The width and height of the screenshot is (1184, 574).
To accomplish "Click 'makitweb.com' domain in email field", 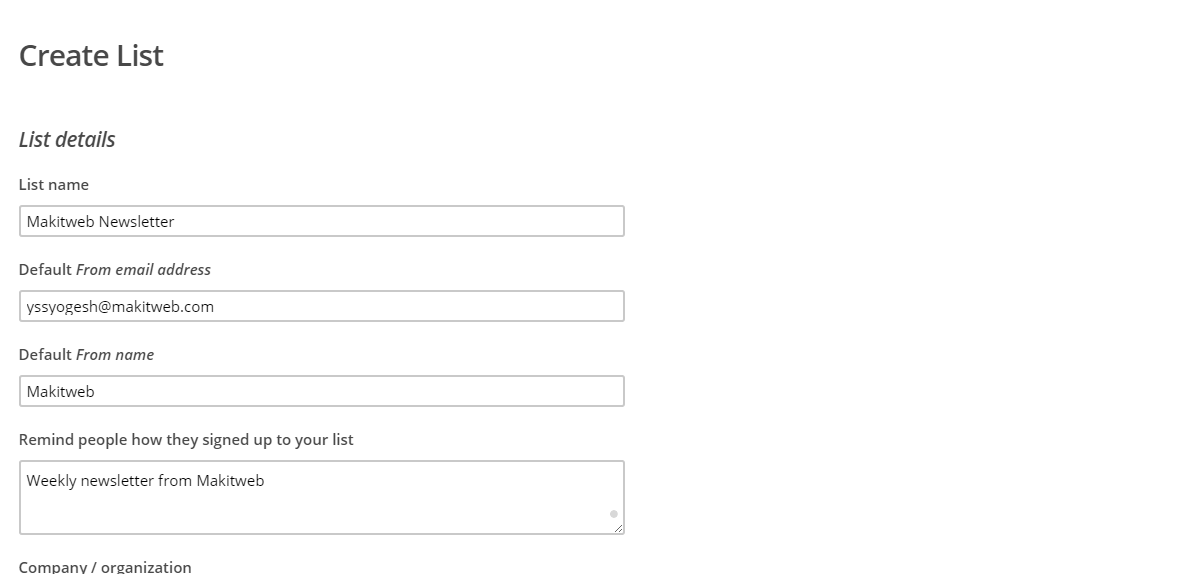I will click(x=163, y=307).
